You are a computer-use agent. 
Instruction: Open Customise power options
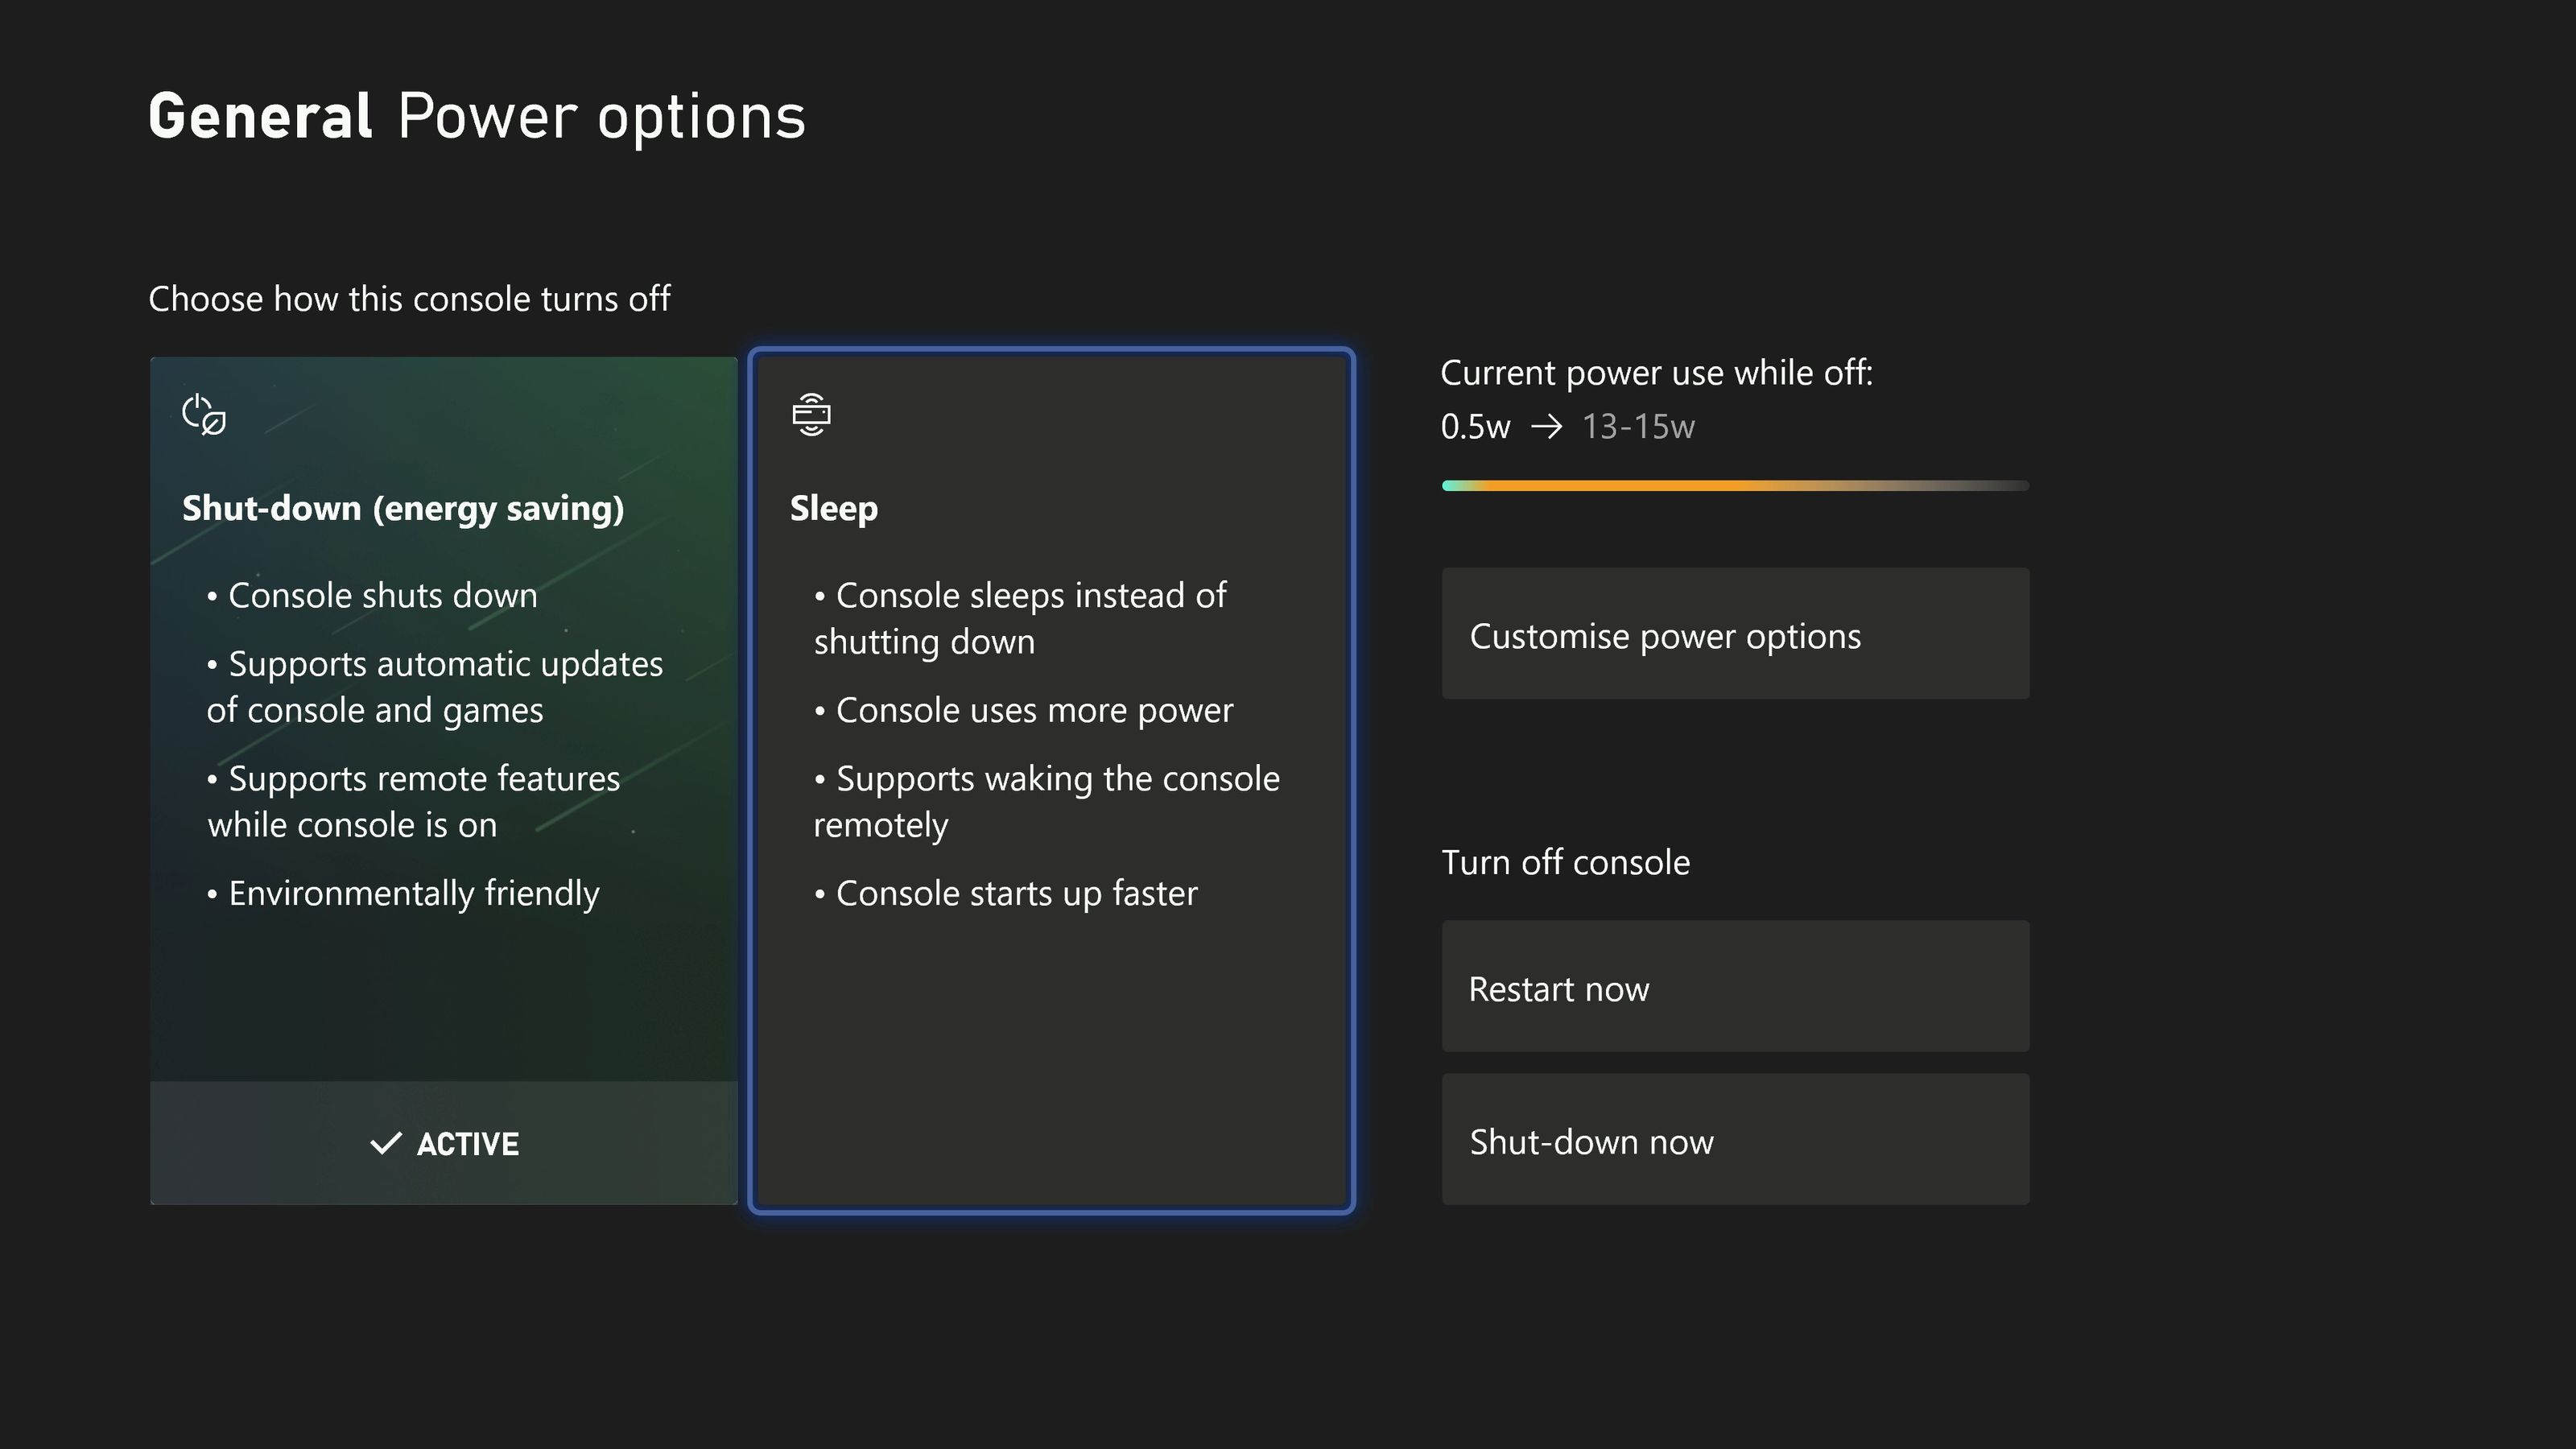point(1735,634)
